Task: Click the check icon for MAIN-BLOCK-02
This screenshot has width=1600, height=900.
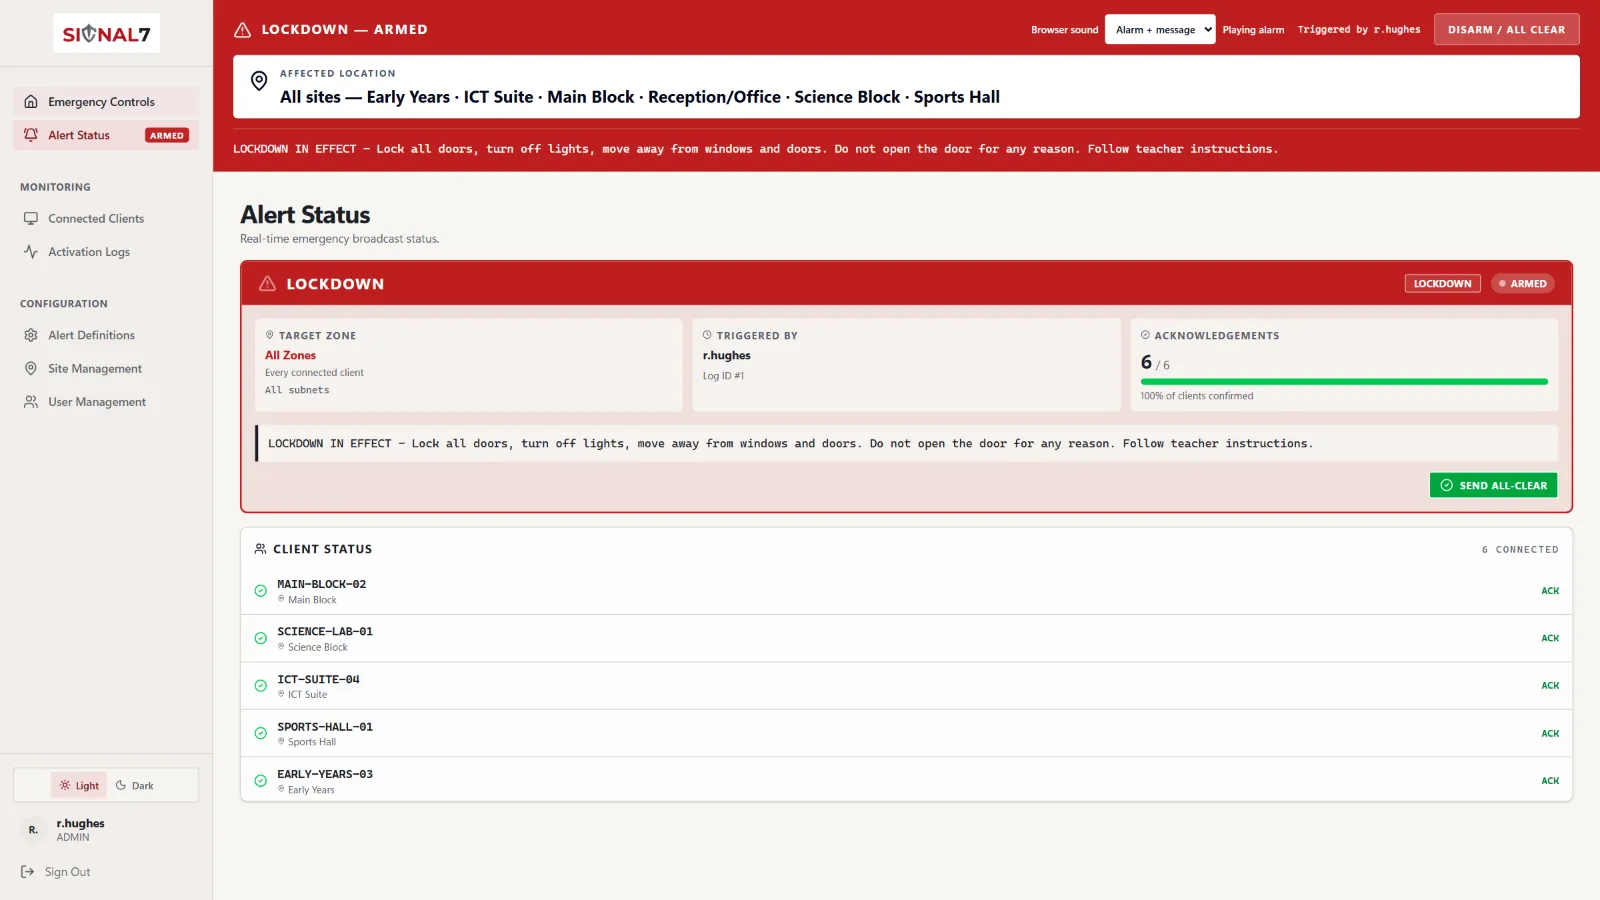Action: [260, 591]
